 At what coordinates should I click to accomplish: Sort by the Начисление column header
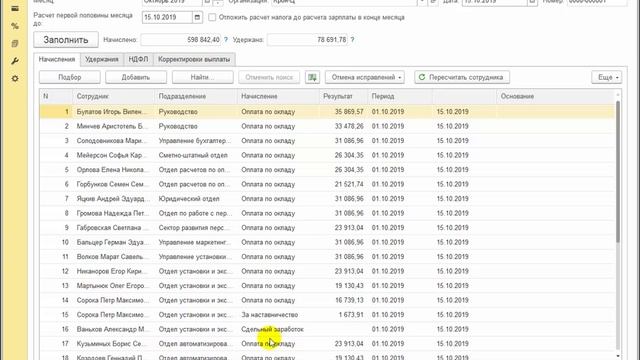click(x=278, y=96)
